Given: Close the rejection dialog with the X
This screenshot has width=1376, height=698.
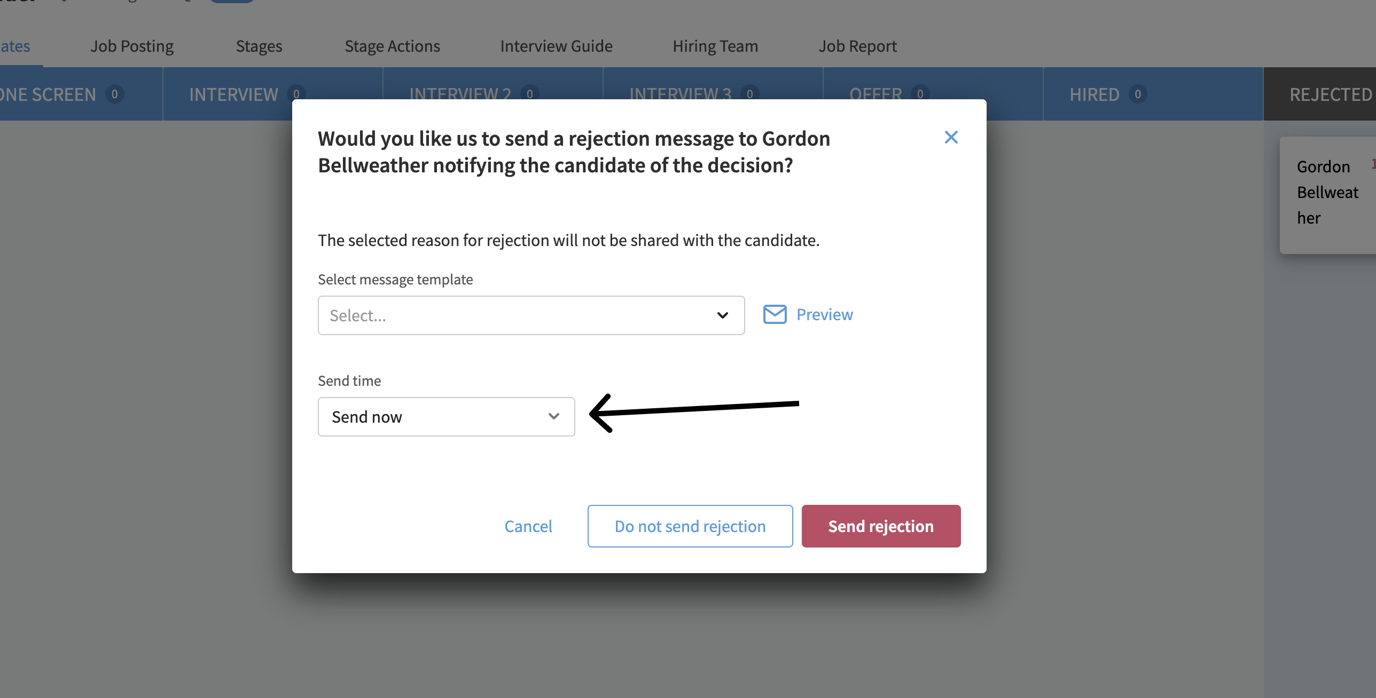Looking at the screenshot, I should (x=950, y=137).
